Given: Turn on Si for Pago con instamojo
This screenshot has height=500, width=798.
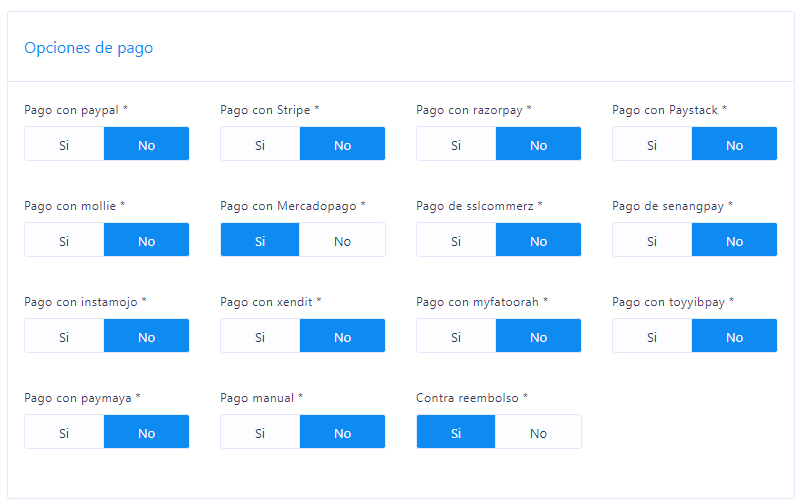Looking at the screenshot, I should click(64, 336).
